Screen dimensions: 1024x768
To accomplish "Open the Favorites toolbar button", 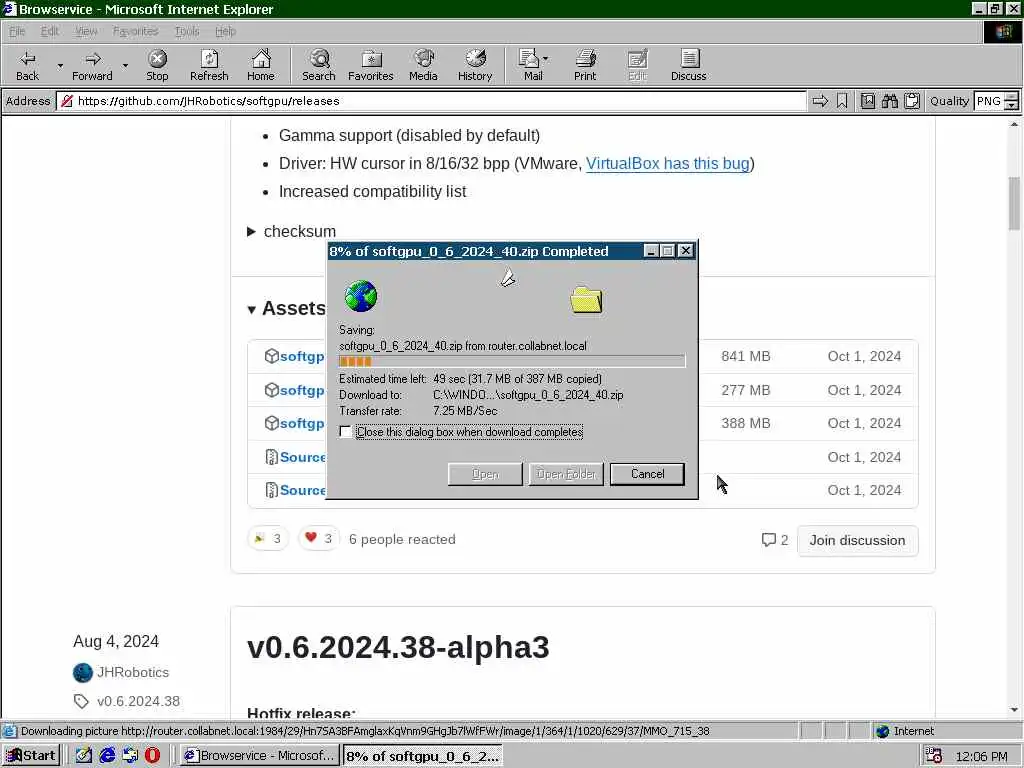I will tap(371, 65).
